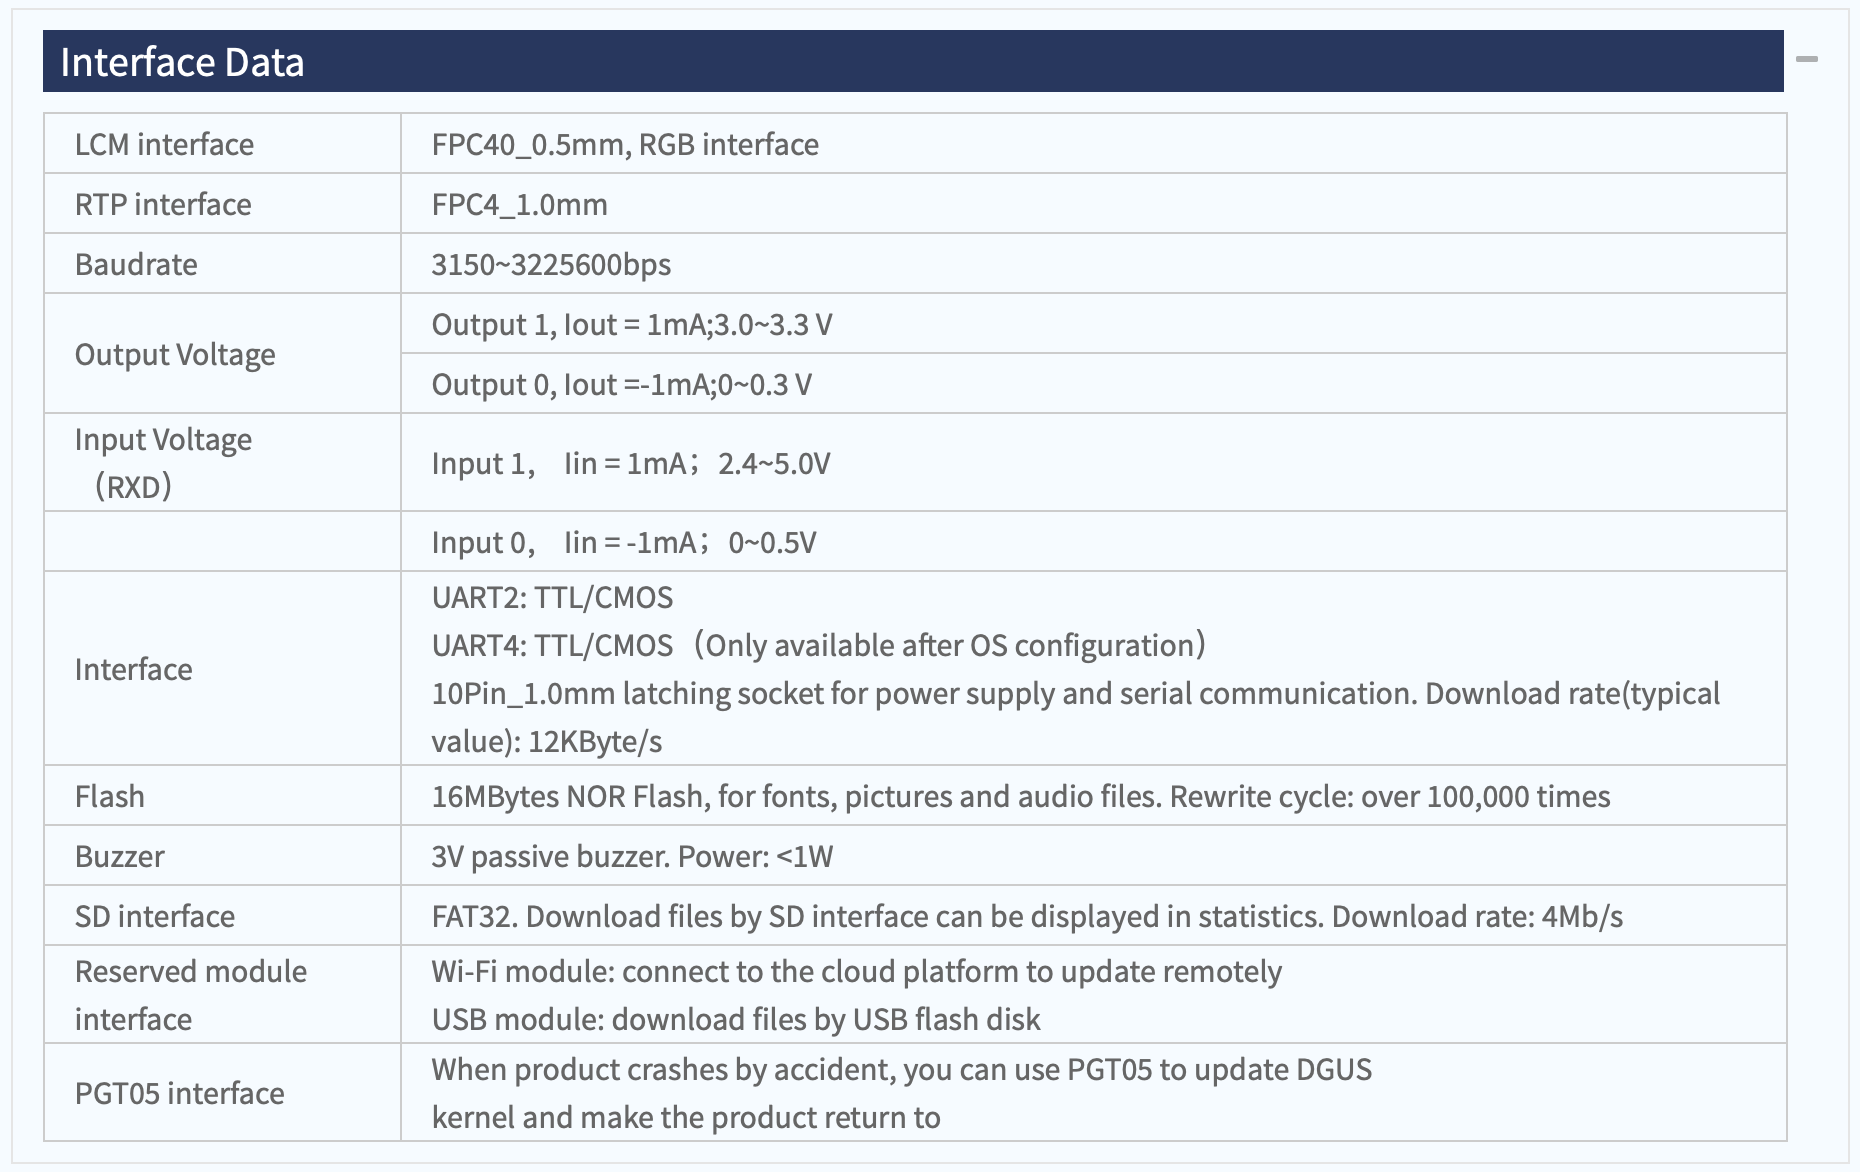Select the LCM interface row label
The image size is (1860, 1172).
(x=164, y=144)
